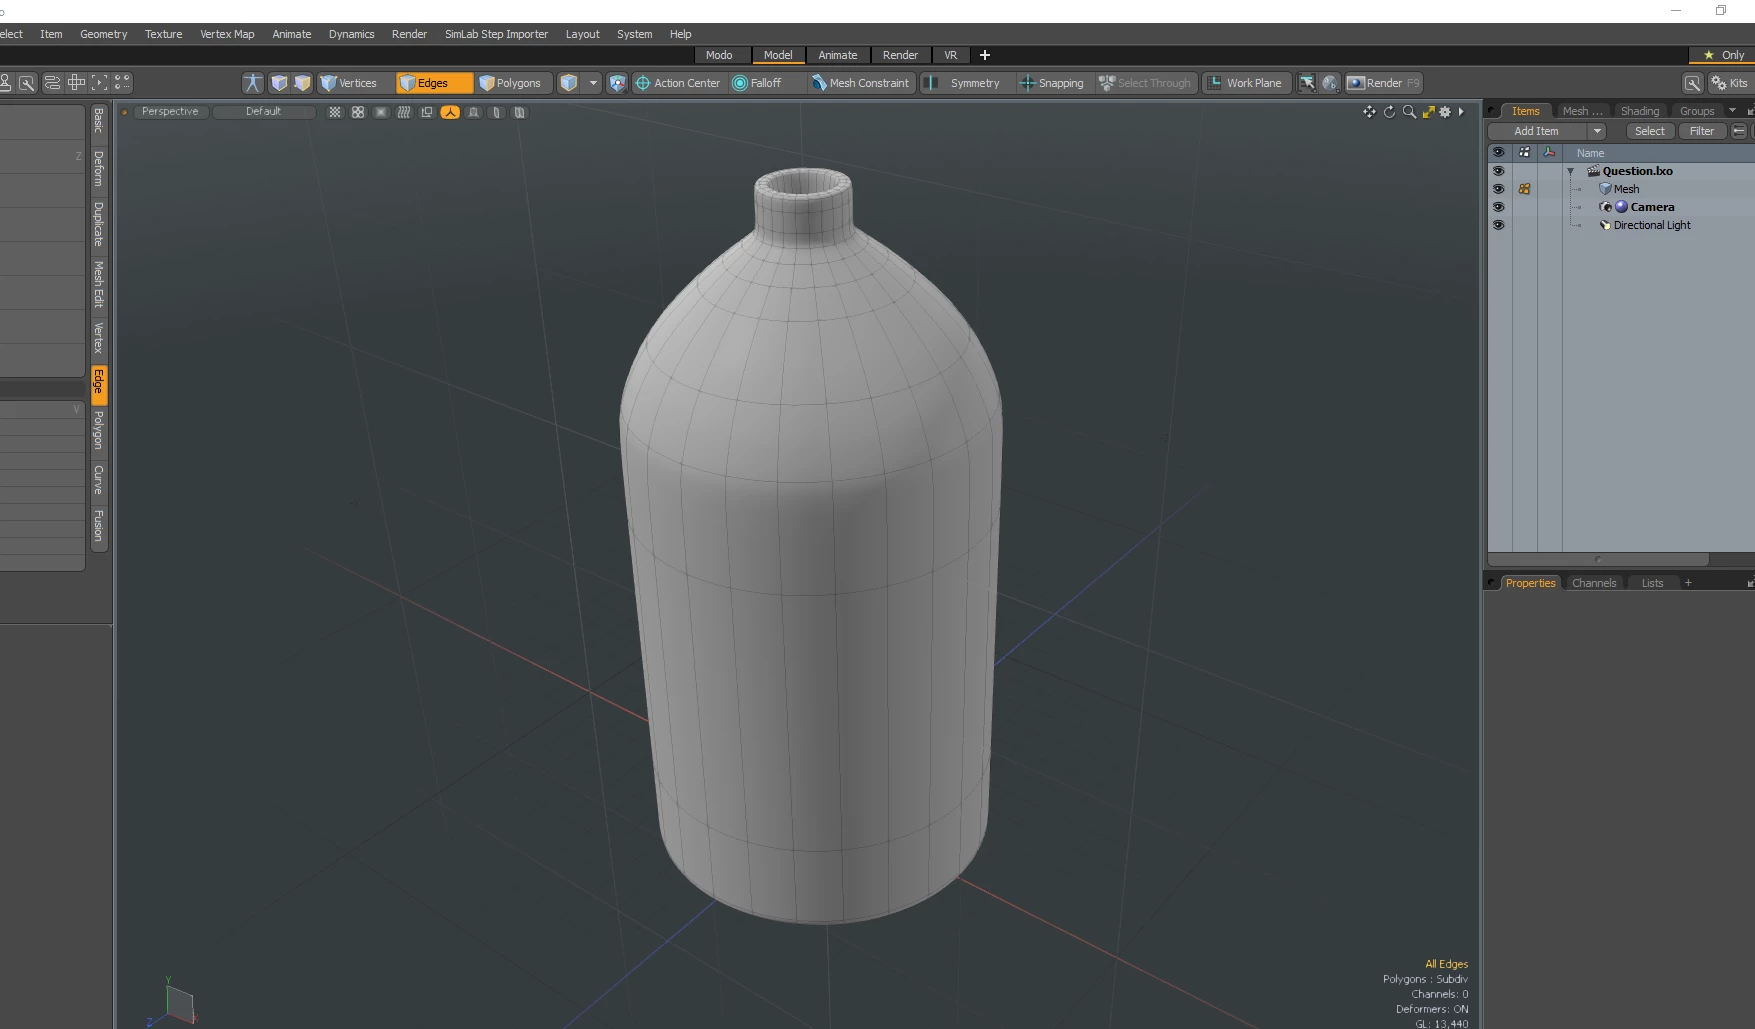
Task: Open Mesh Constraint options
Action: point(861,83)
